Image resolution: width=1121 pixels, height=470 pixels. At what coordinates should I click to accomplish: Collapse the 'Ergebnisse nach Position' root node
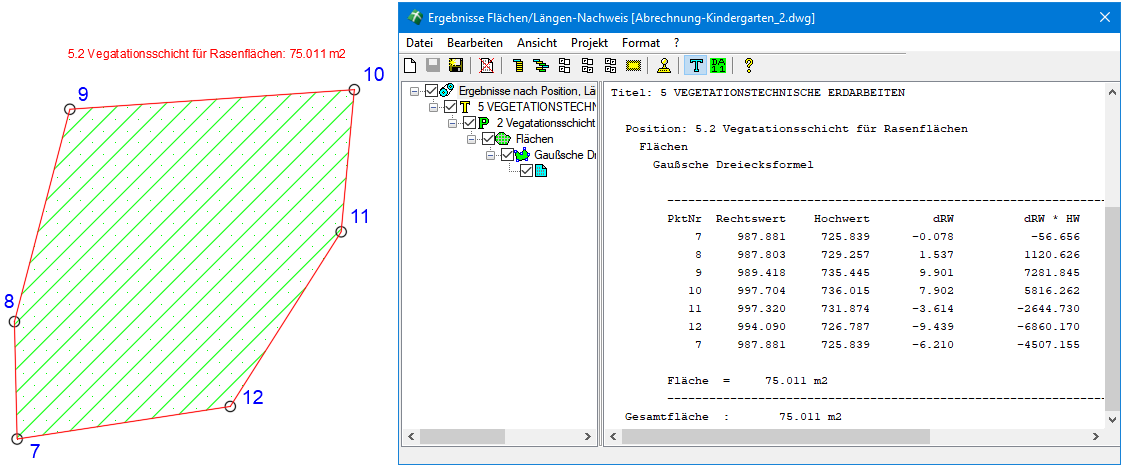point(415,91)
